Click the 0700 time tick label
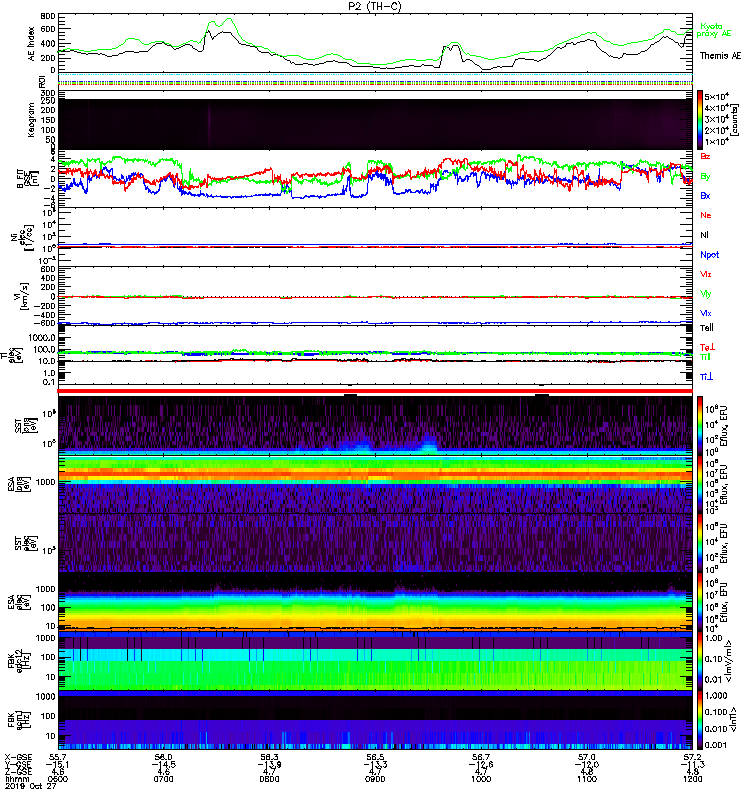The width and height of the screenshot is (750, 800). pyautogui.click(x=163, y=779)
